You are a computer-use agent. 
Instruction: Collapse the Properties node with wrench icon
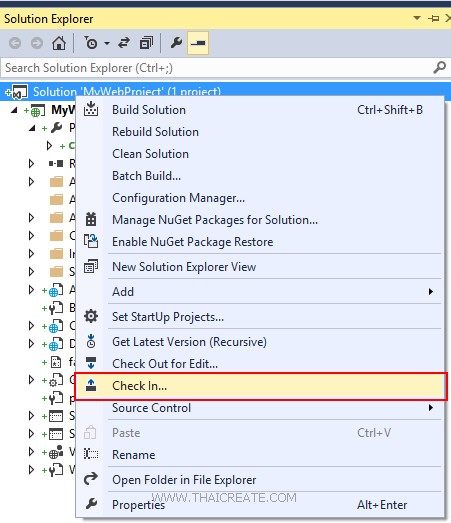[32, 128]
